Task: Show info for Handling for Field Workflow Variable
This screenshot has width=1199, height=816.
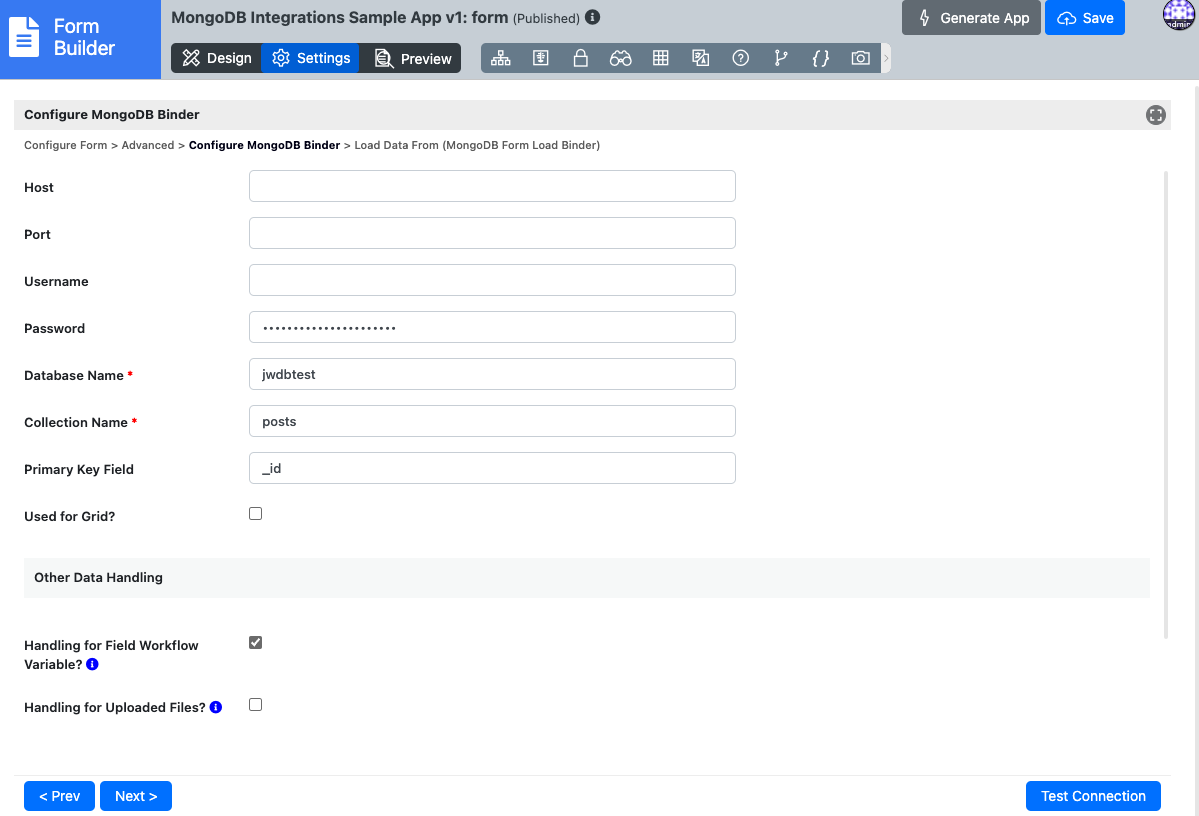Action: [x=93, y=664]
